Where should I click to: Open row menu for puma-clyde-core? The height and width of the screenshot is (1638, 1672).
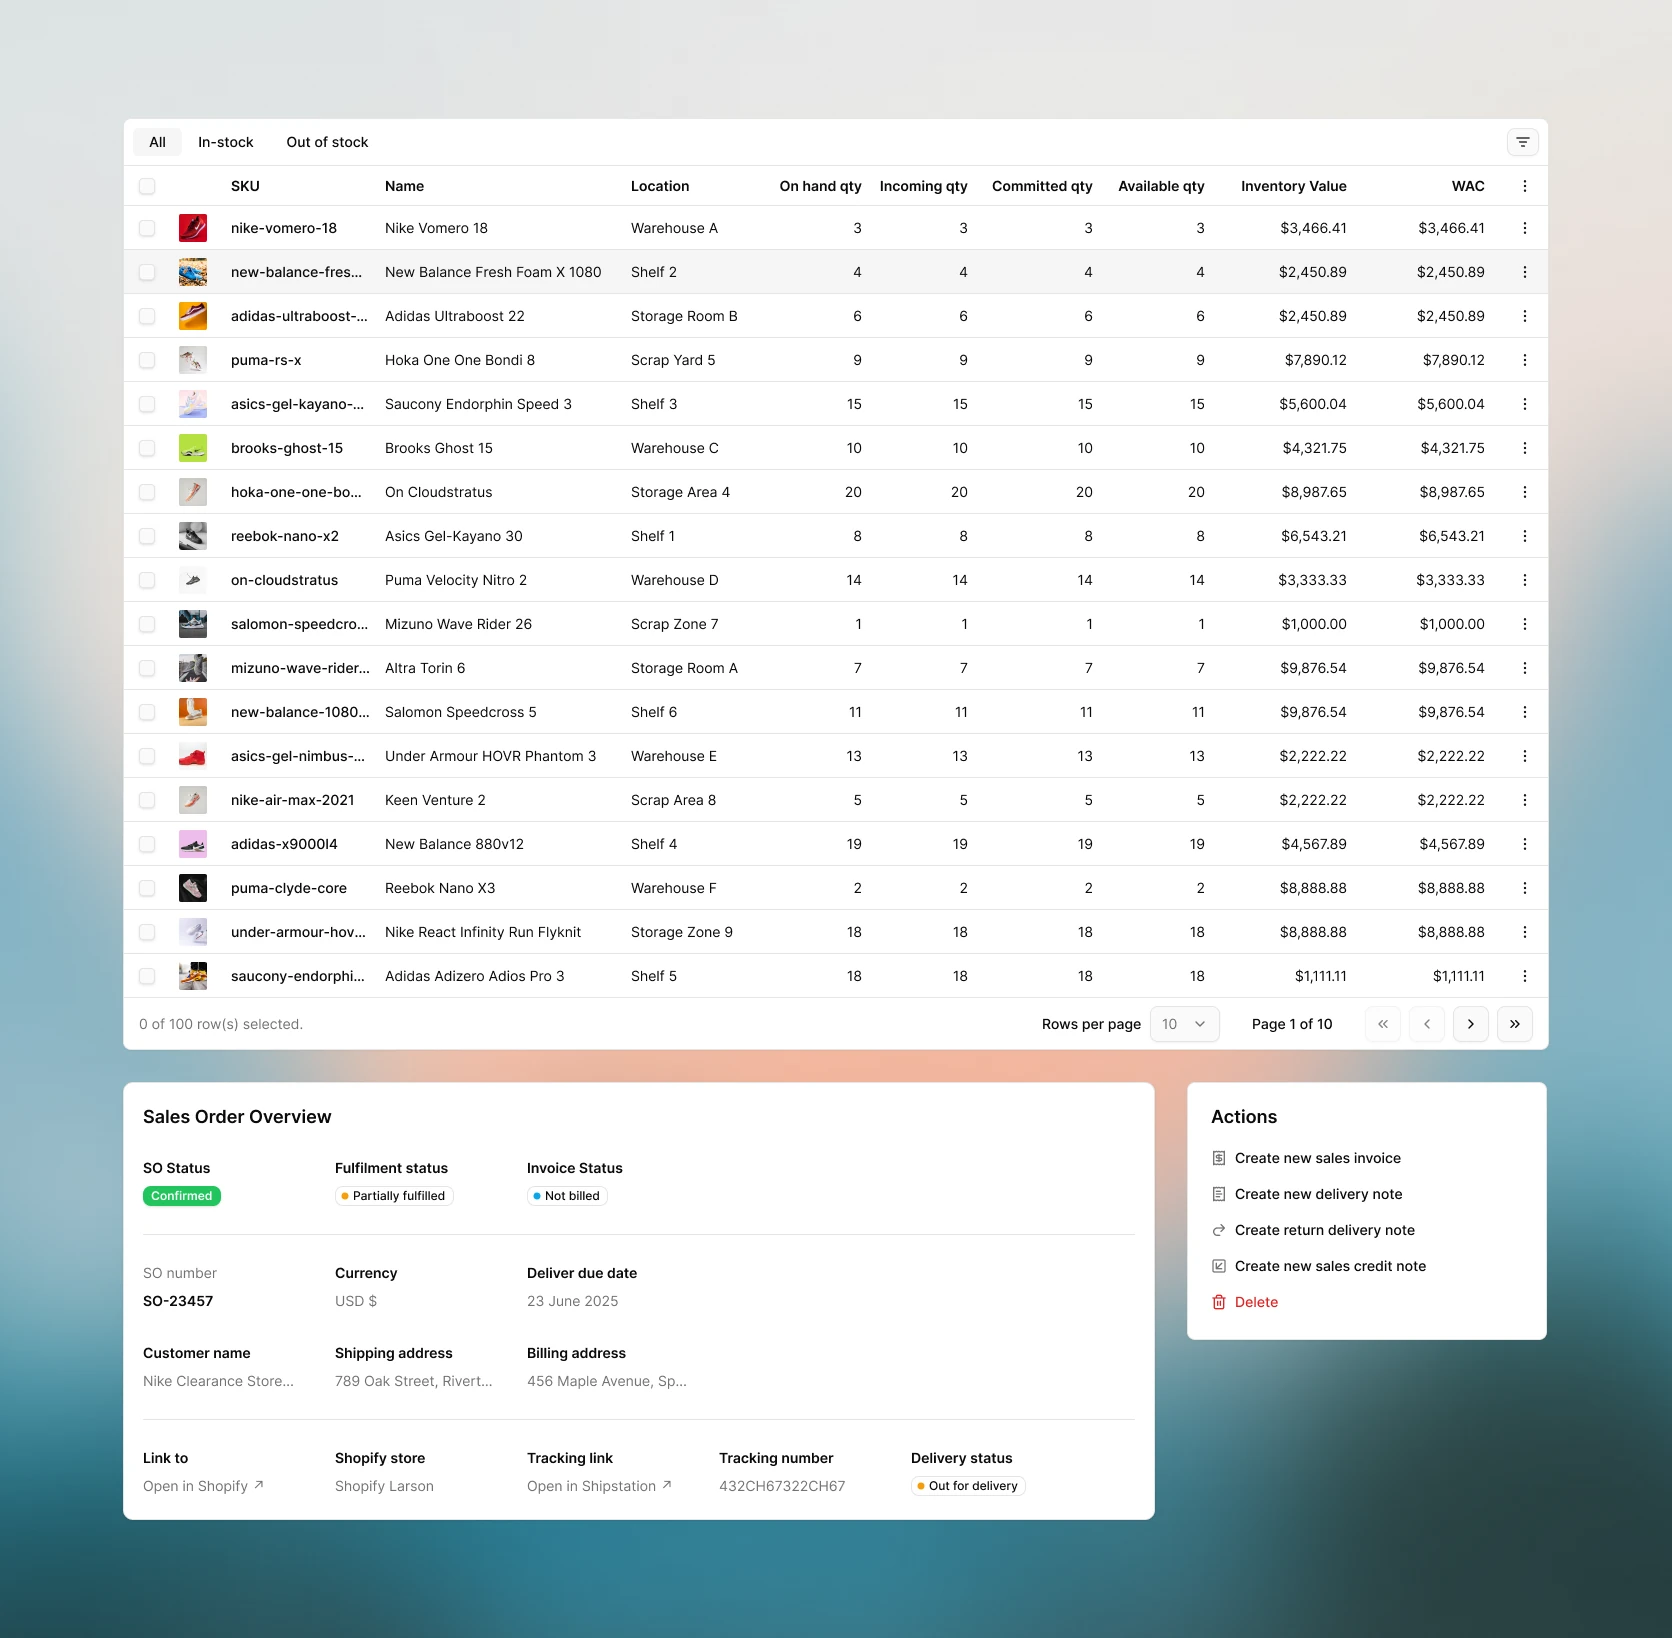1524,888
